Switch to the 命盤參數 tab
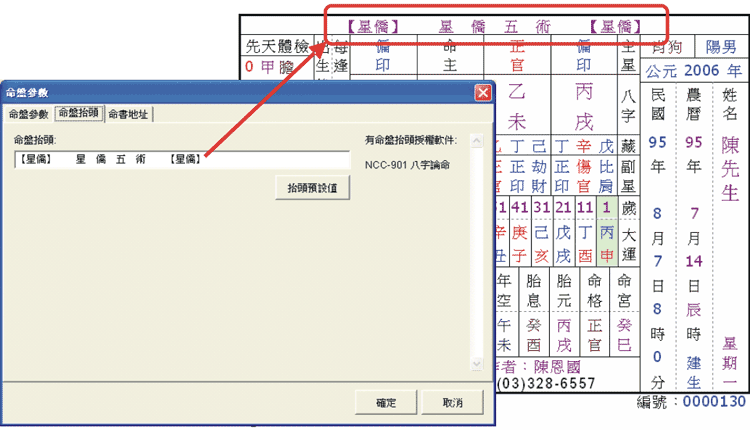750x430 pixels. (28, 114)
